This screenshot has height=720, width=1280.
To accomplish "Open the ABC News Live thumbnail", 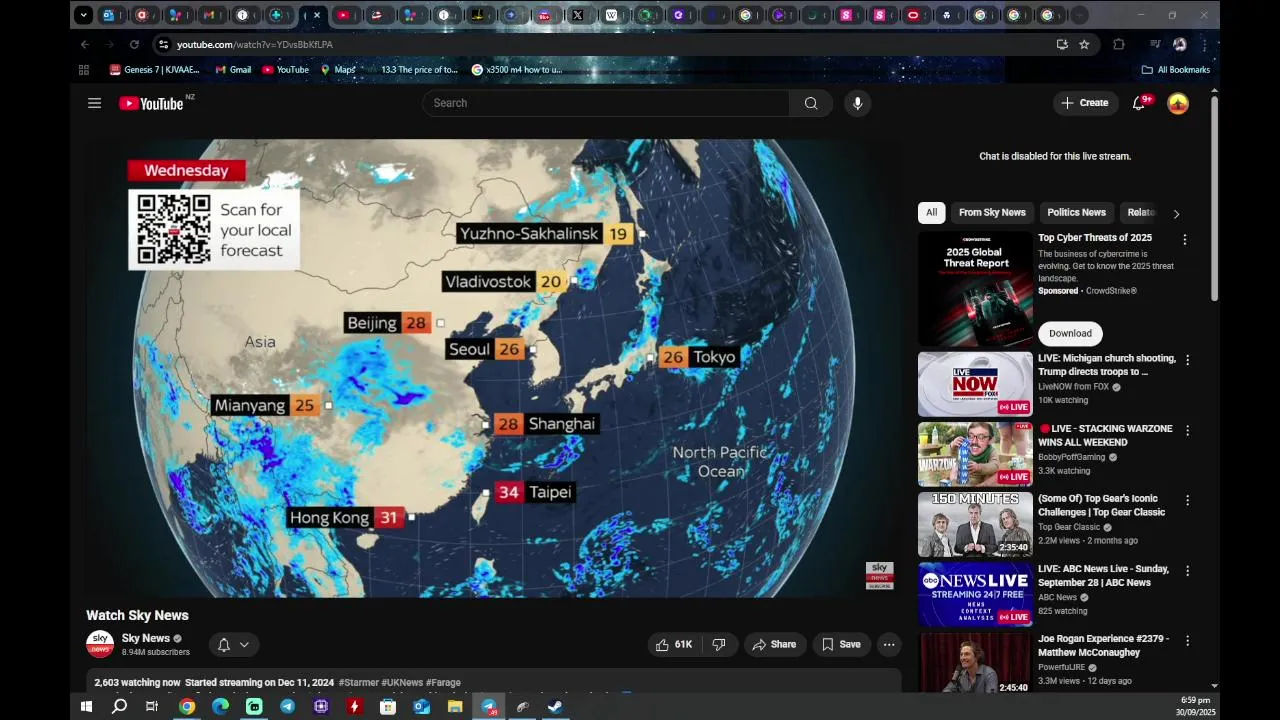I will click(x=975, y=594).
